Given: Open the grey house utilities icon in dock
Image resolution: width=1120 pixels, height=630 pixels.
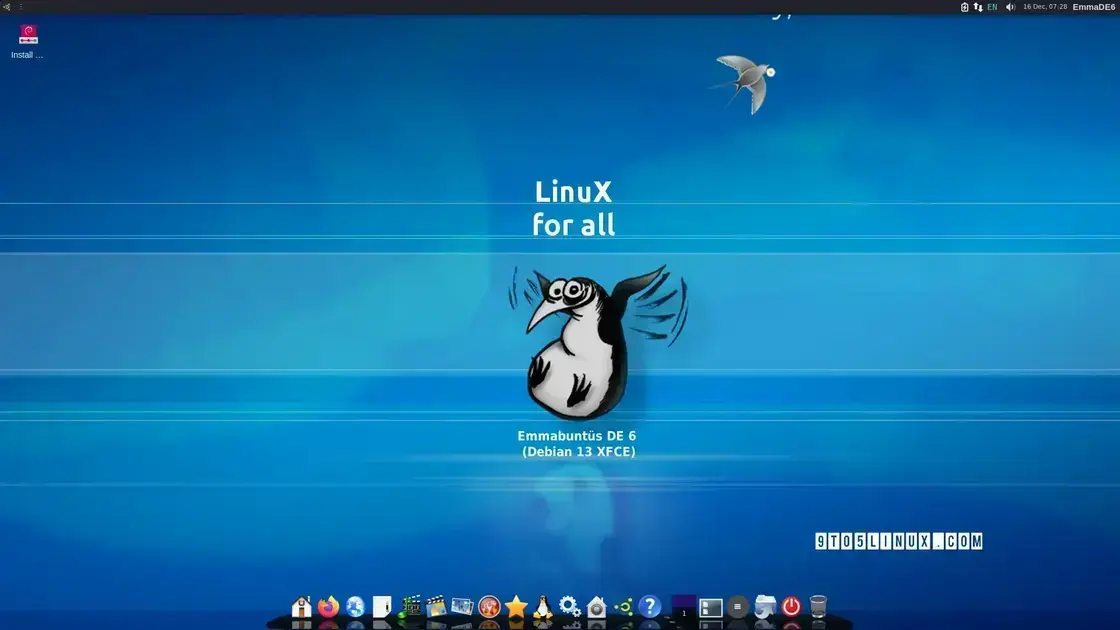Looking at the screenshot, I should (x=596, y=606).
